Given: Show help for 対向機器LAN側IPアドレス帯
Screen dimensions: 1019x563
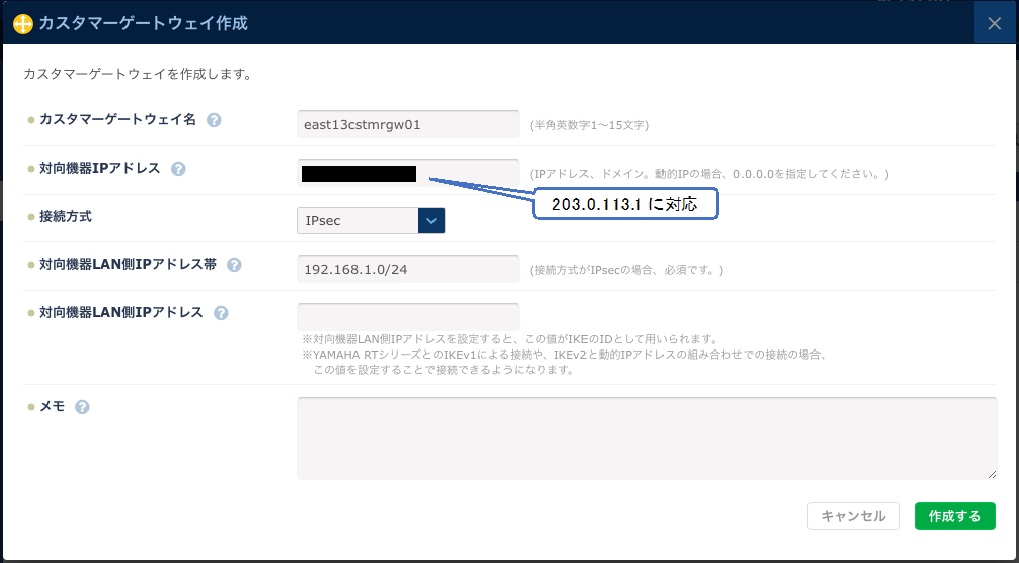Looking at the screenshot, I should (234, 265).
